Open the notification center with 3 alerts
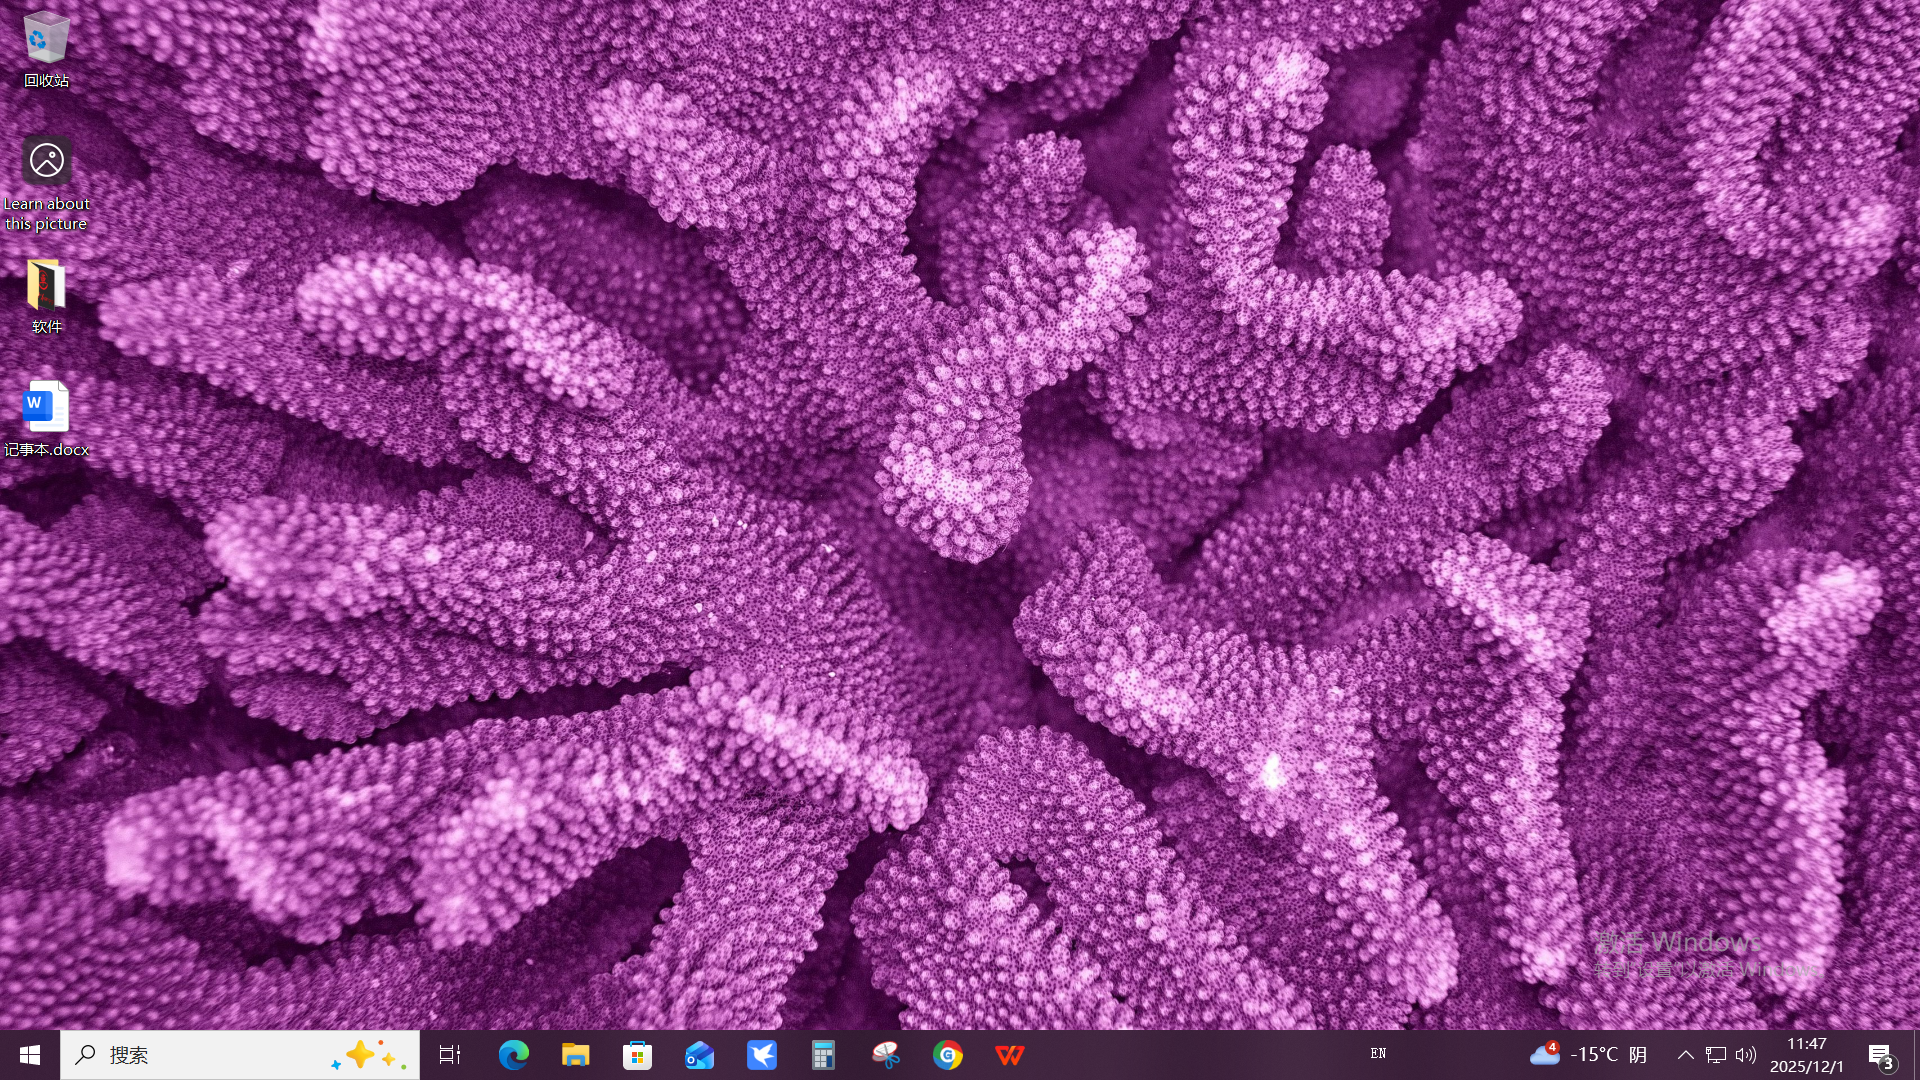The width and height of the screenshot is (1920, 1080). 1880,1056
